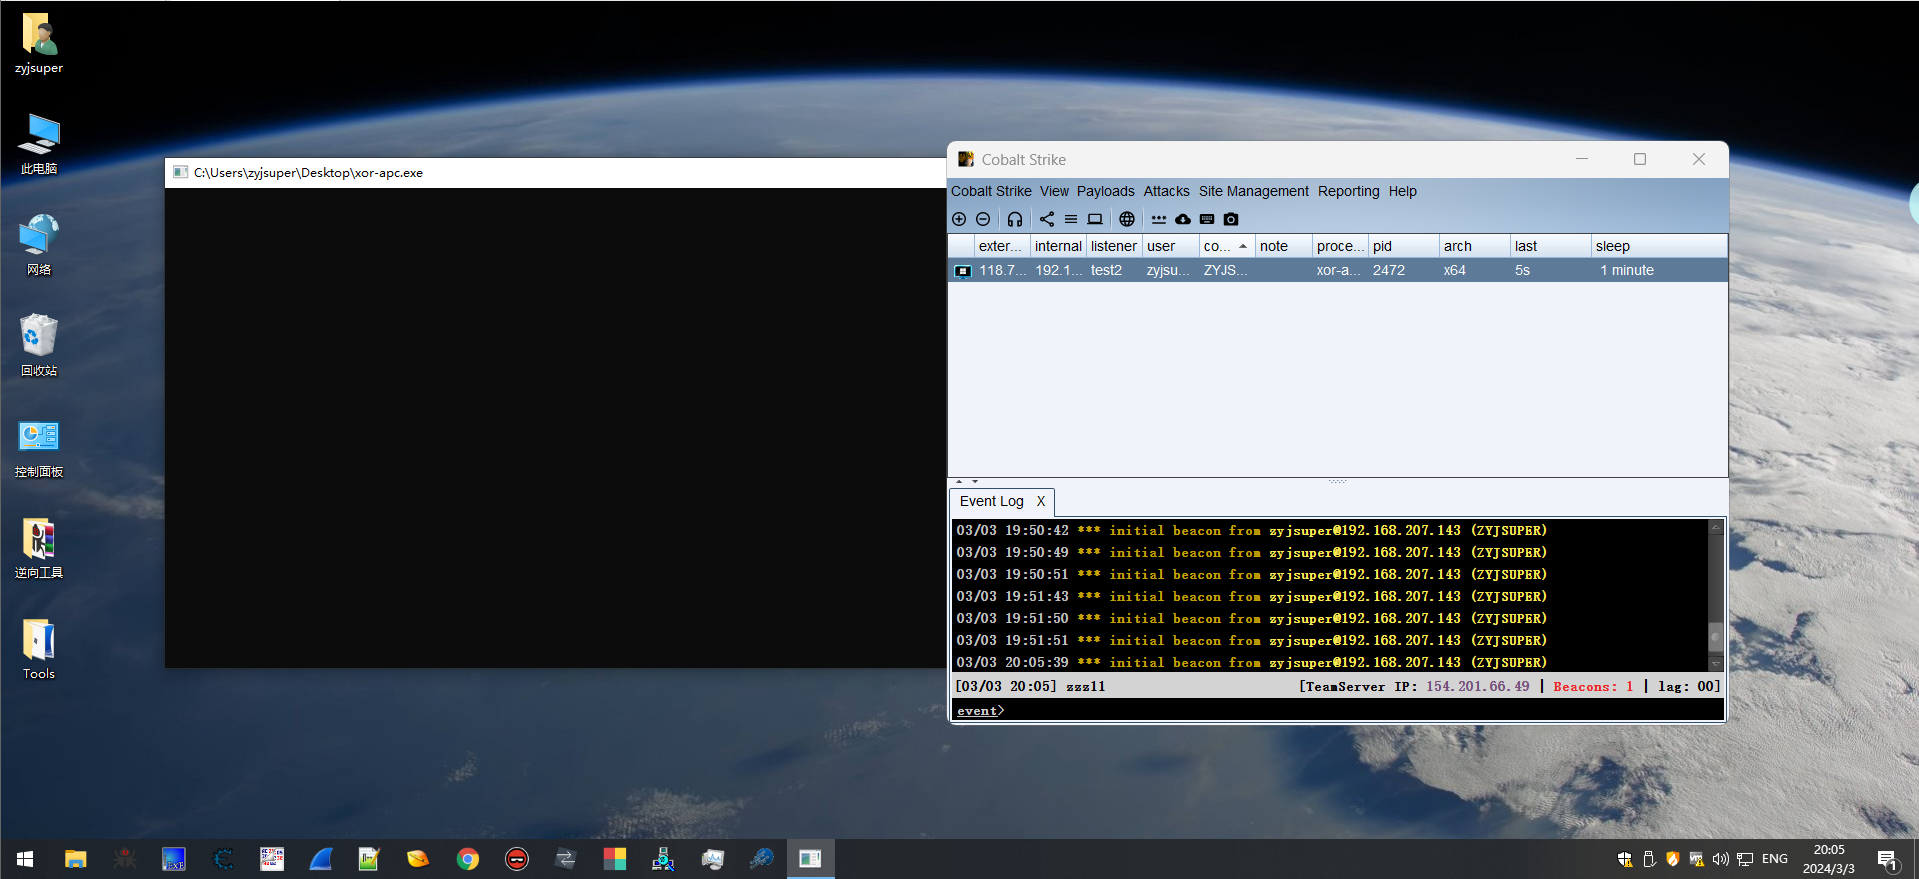Open the Help menu
This screenshot has width=1919, height=879.
coord(1402,191)
